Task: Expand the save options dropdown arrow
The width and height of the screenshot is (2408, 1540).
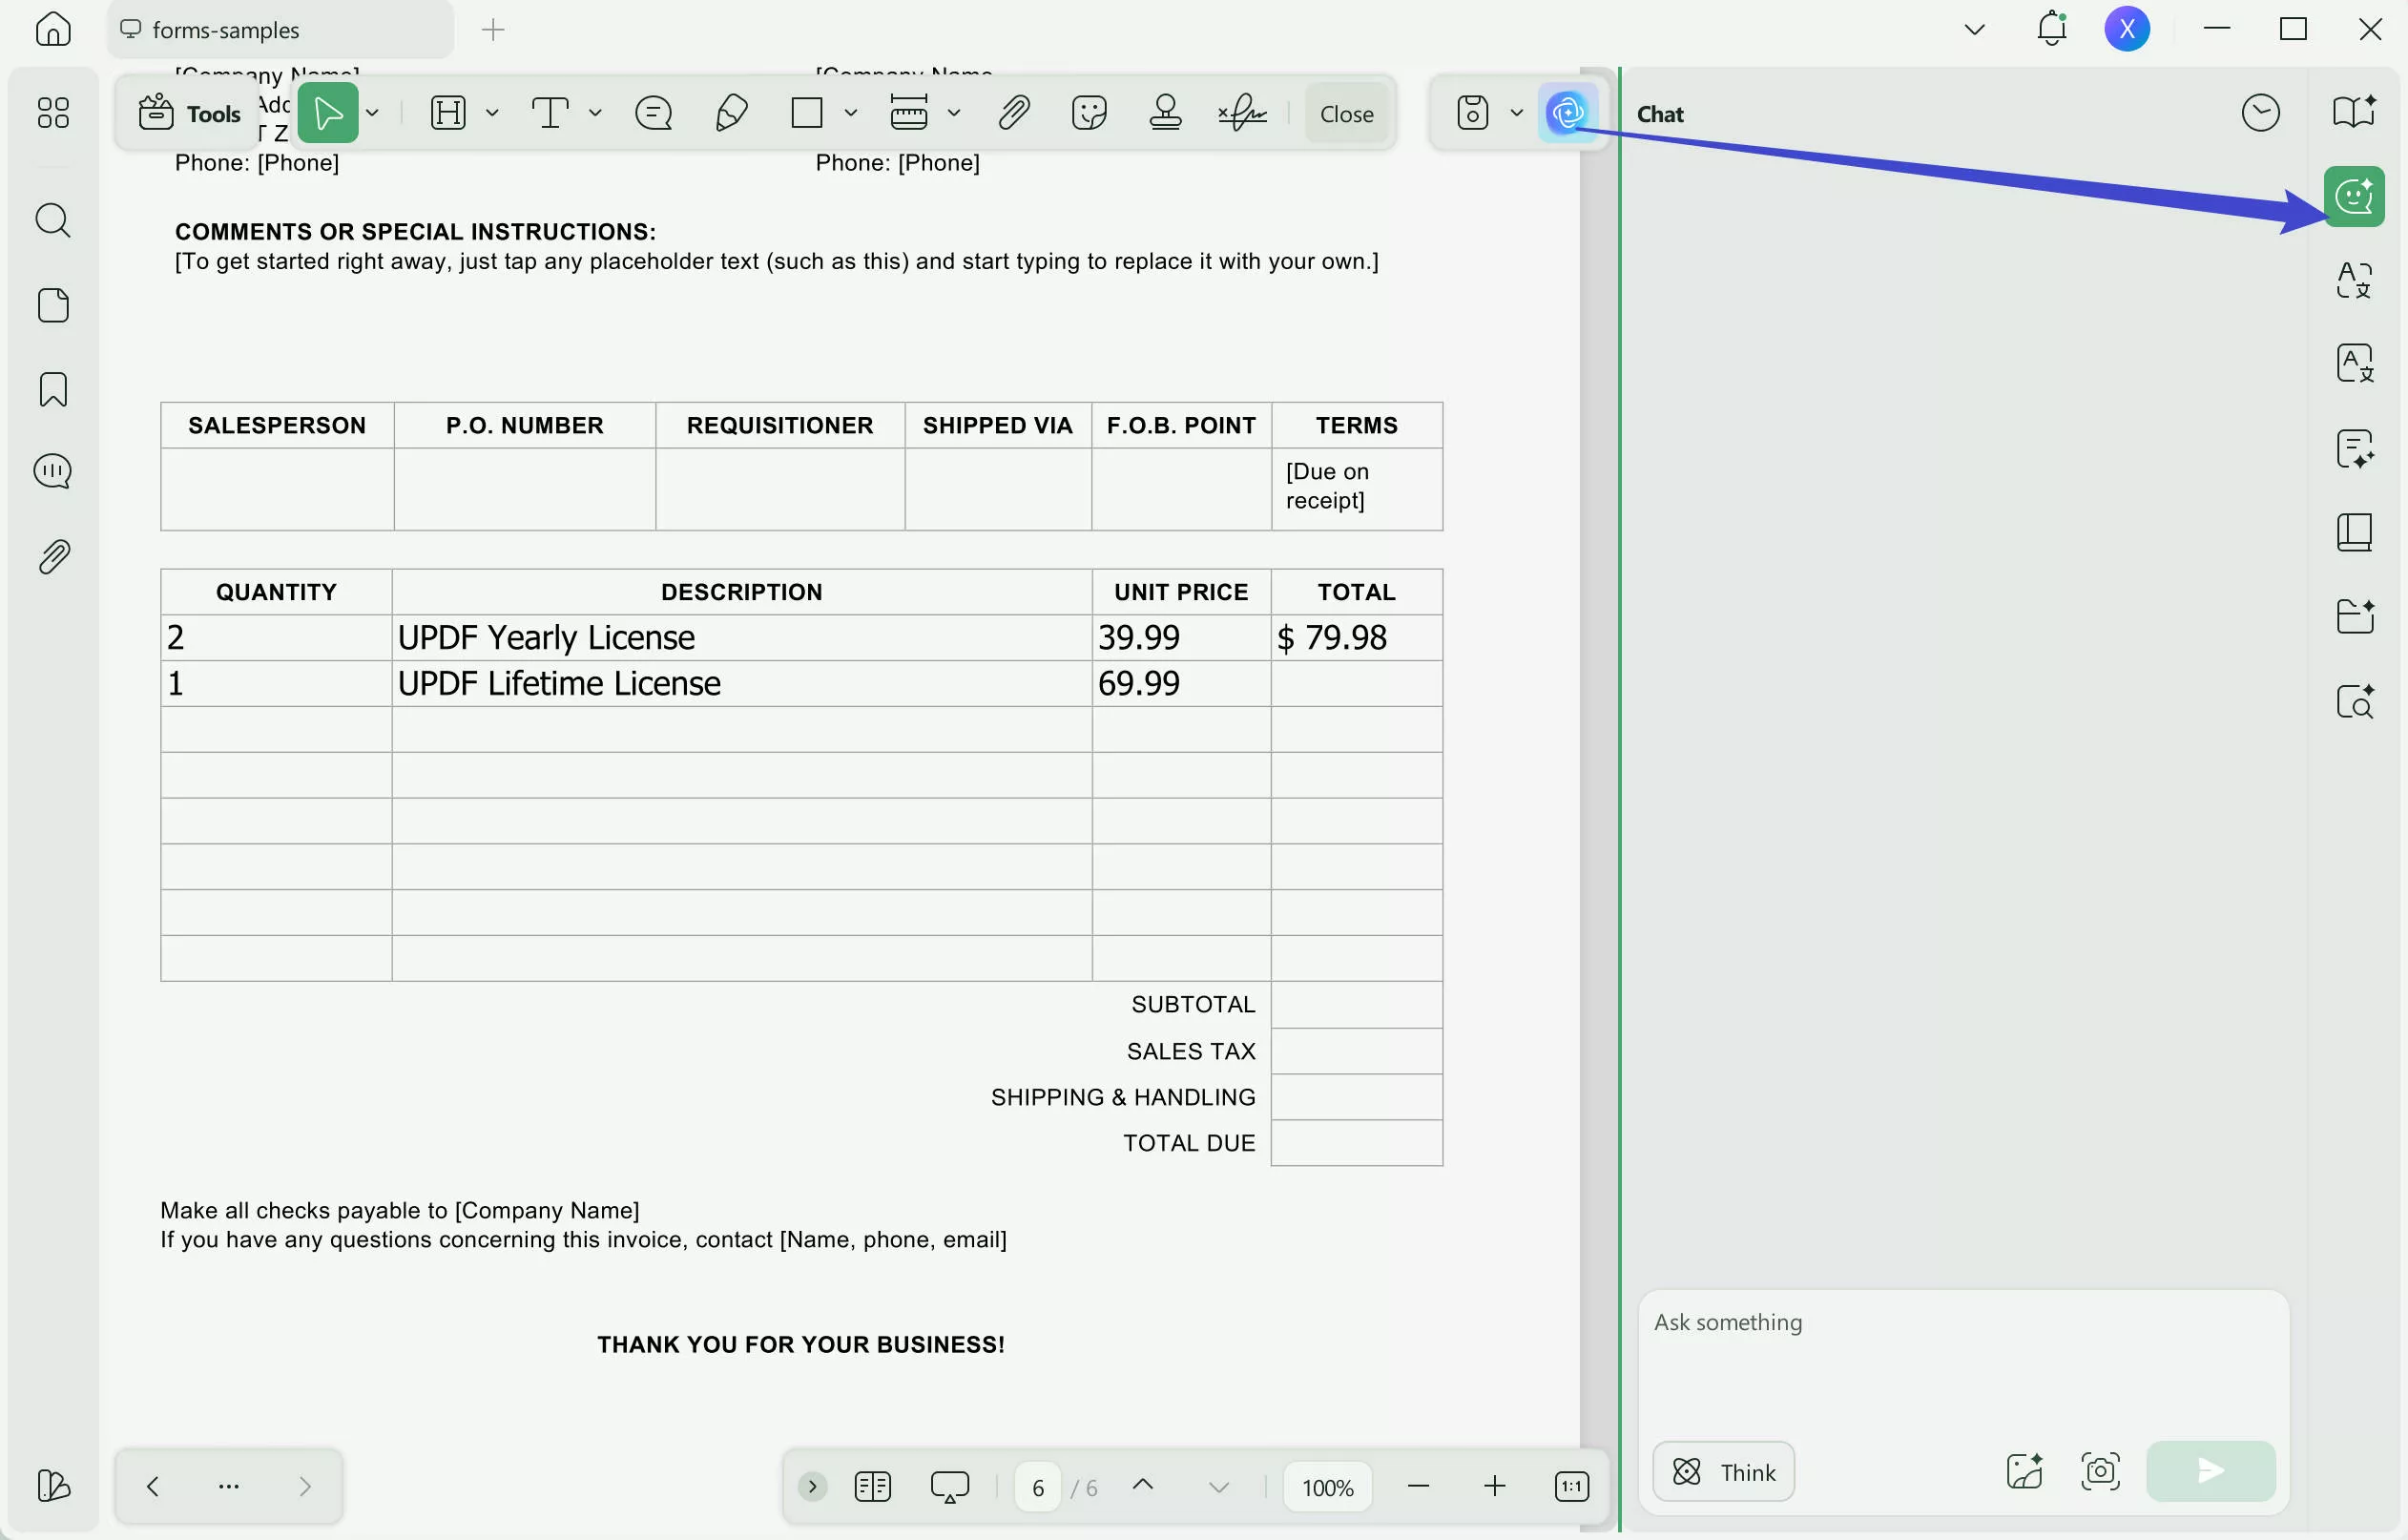Action: click(x=1516, y=113)
